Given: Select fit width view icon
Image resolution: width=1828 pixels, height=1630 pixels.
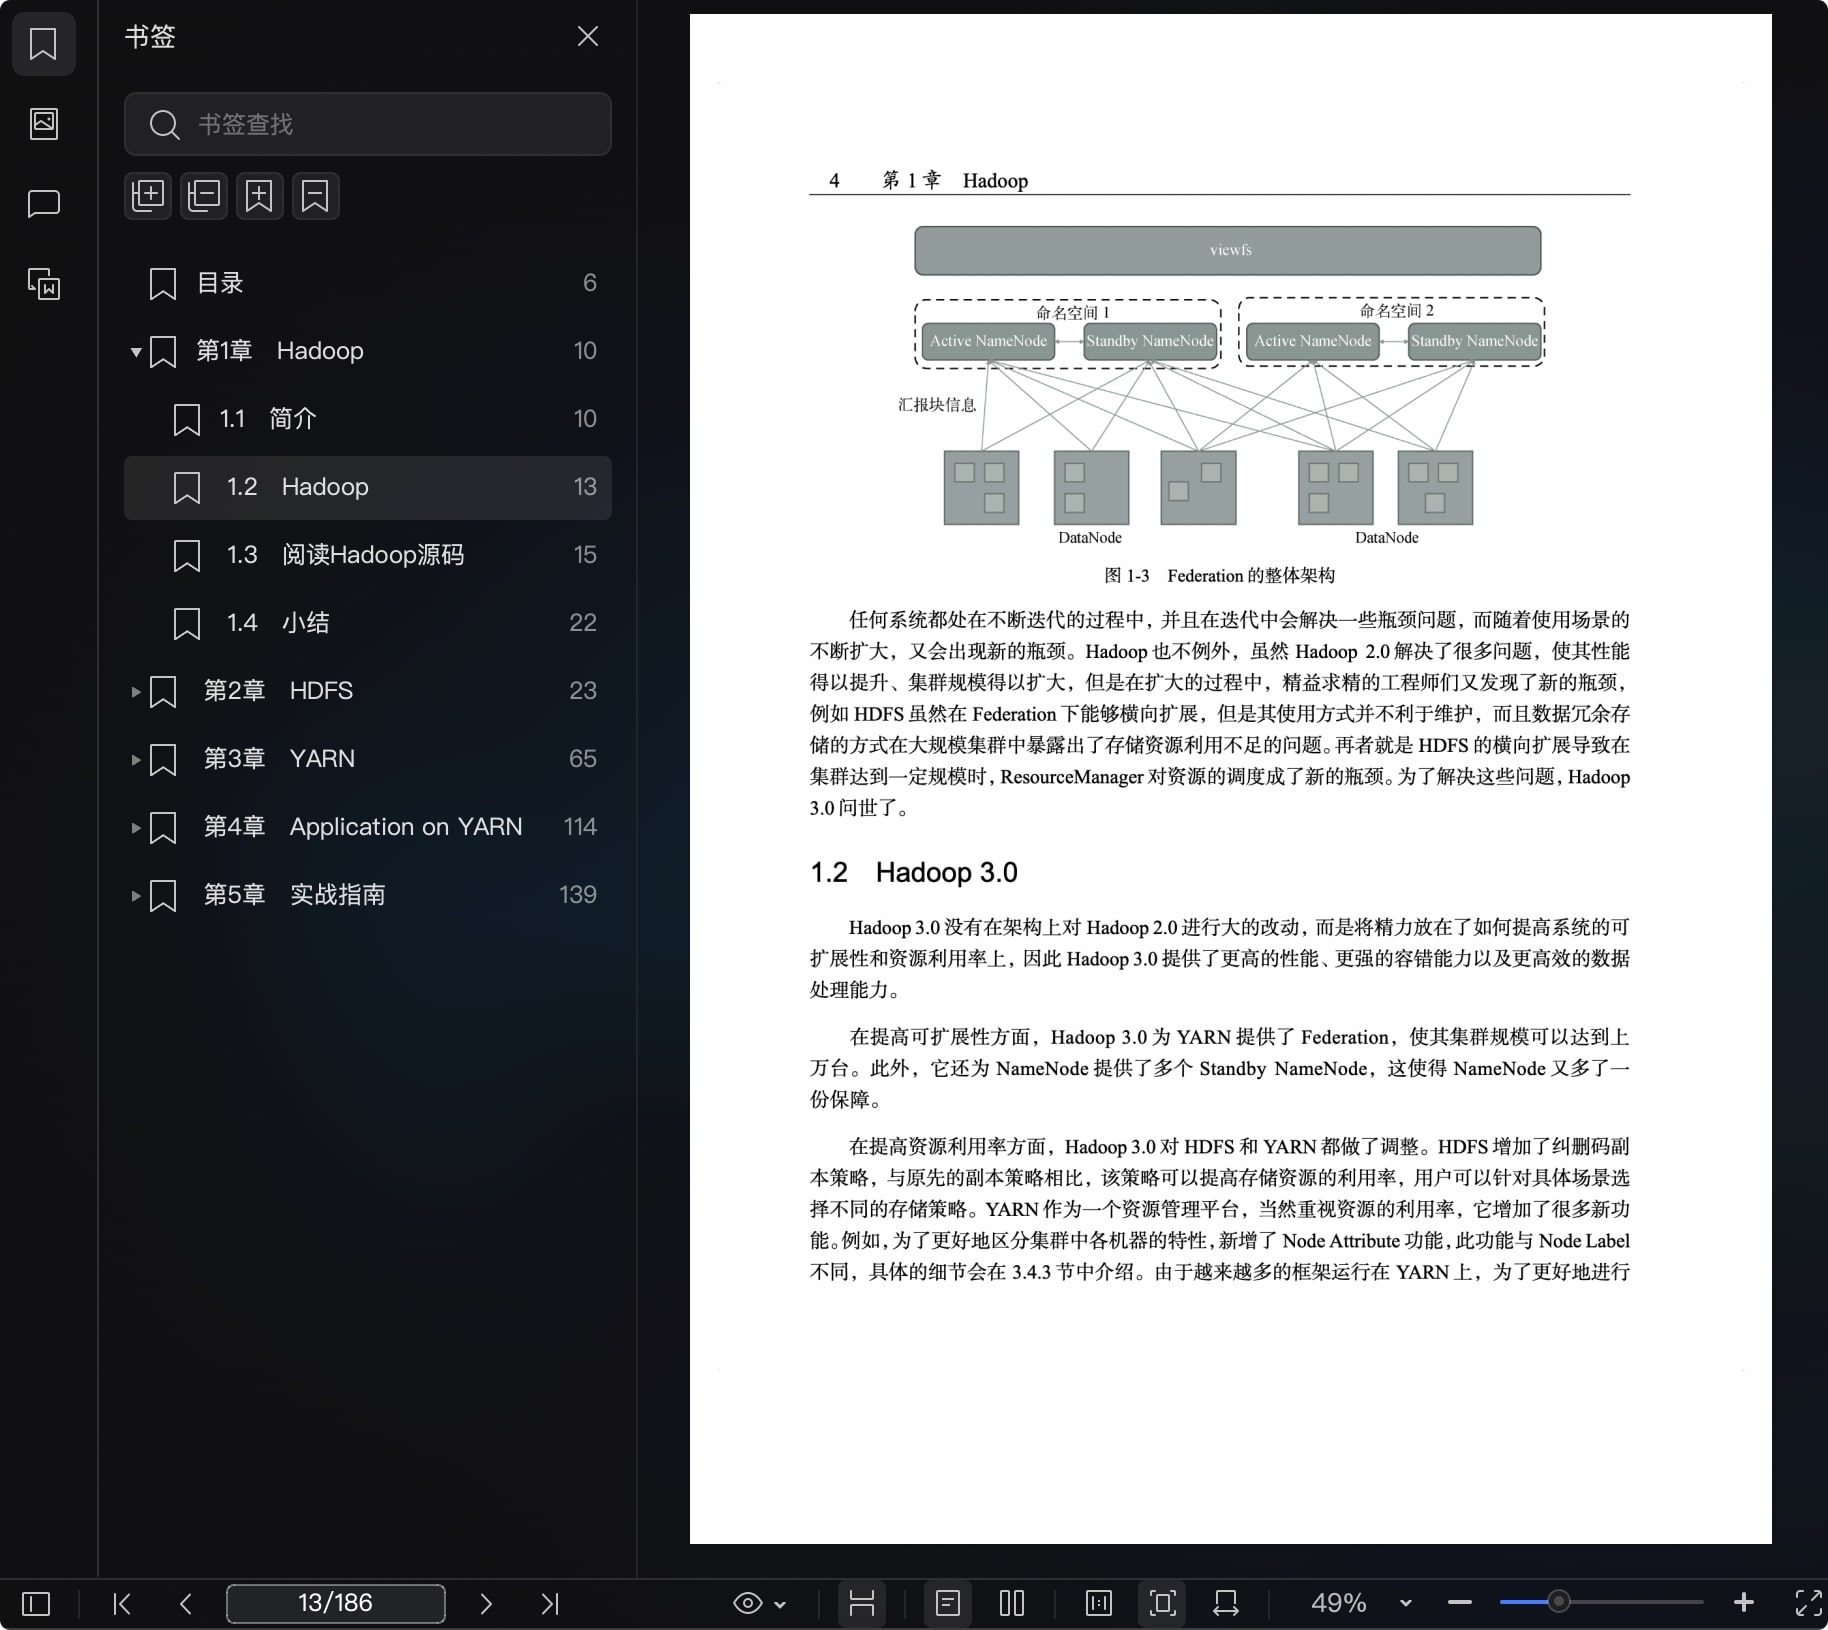Looking at the screenshot, I should point(1226,1604).
